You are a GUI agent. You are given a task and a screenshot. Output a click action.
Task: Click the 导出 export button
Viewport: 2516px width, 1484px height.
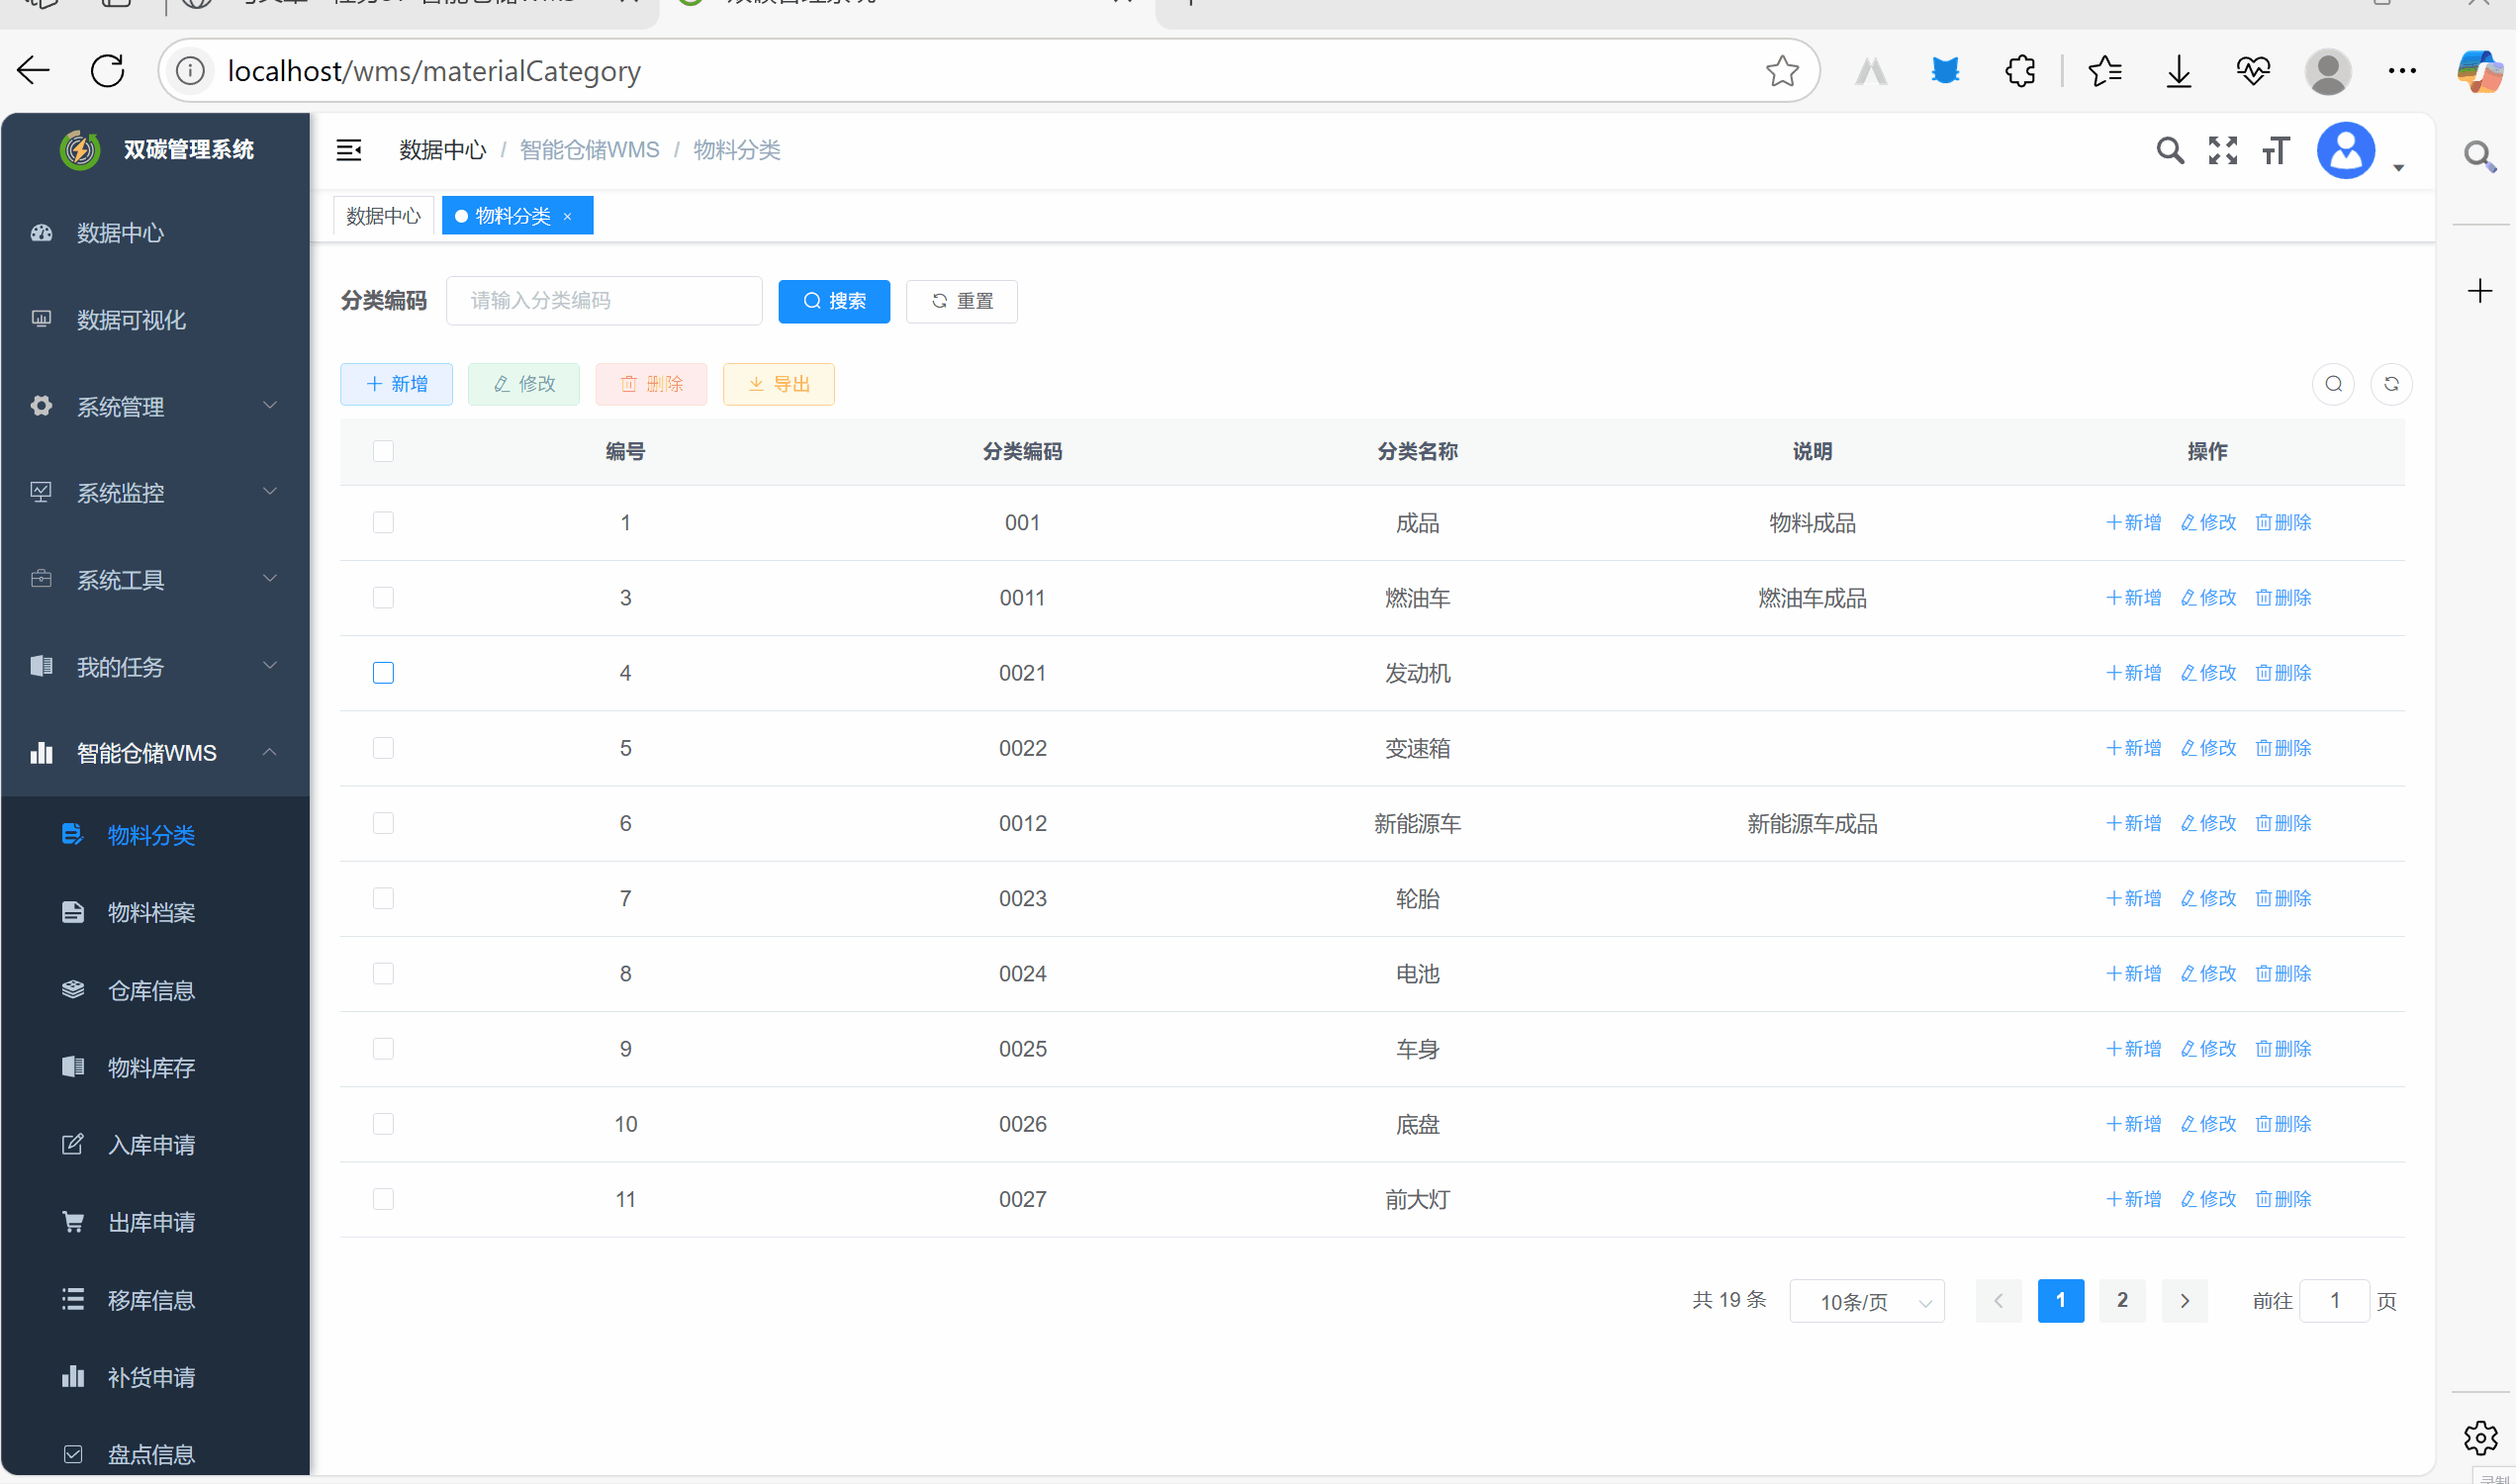pos(778,384)
